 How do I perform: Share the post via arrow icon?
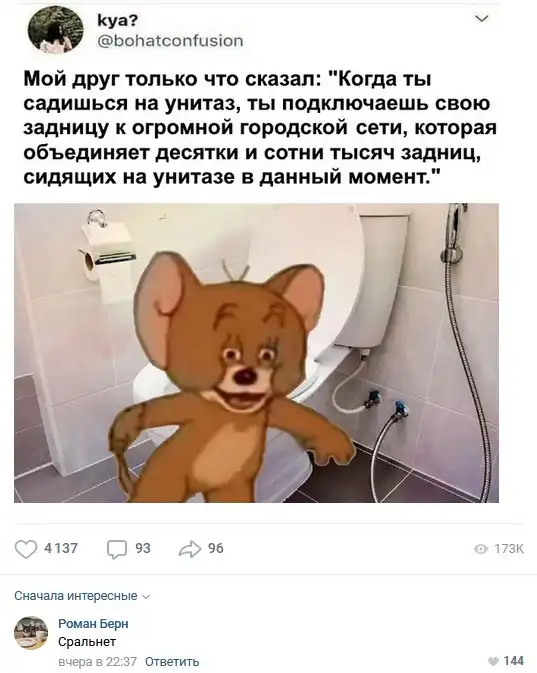tap(190, 549)
